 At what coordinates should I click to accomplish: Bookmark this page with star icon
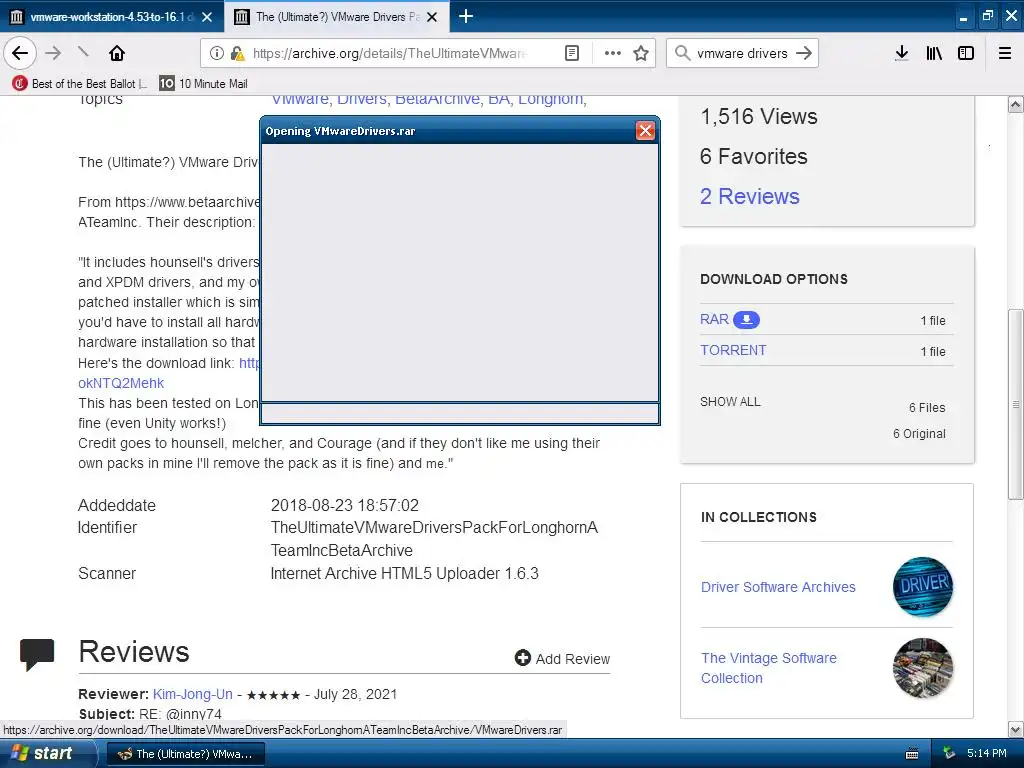point(641,53)
